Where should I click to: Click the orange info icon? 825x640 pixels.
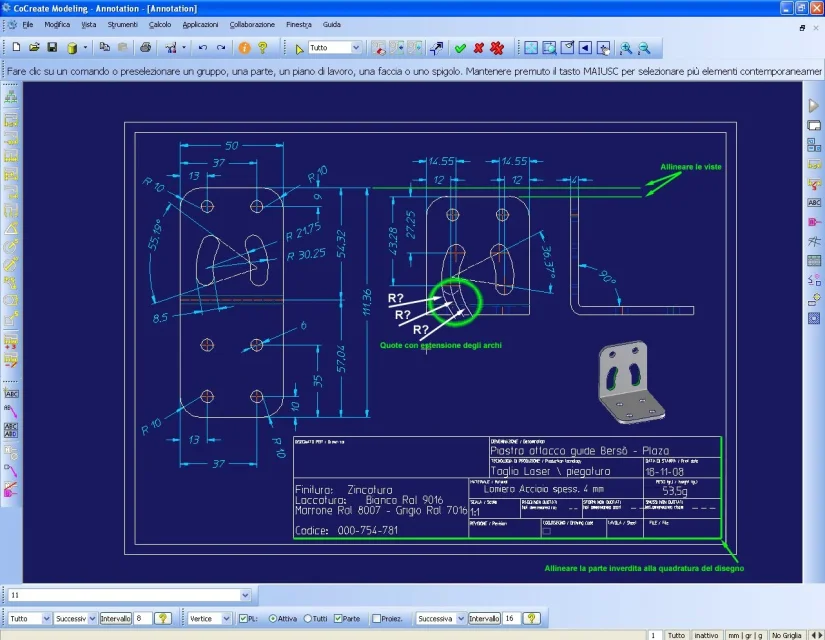(x=244, y=48)
